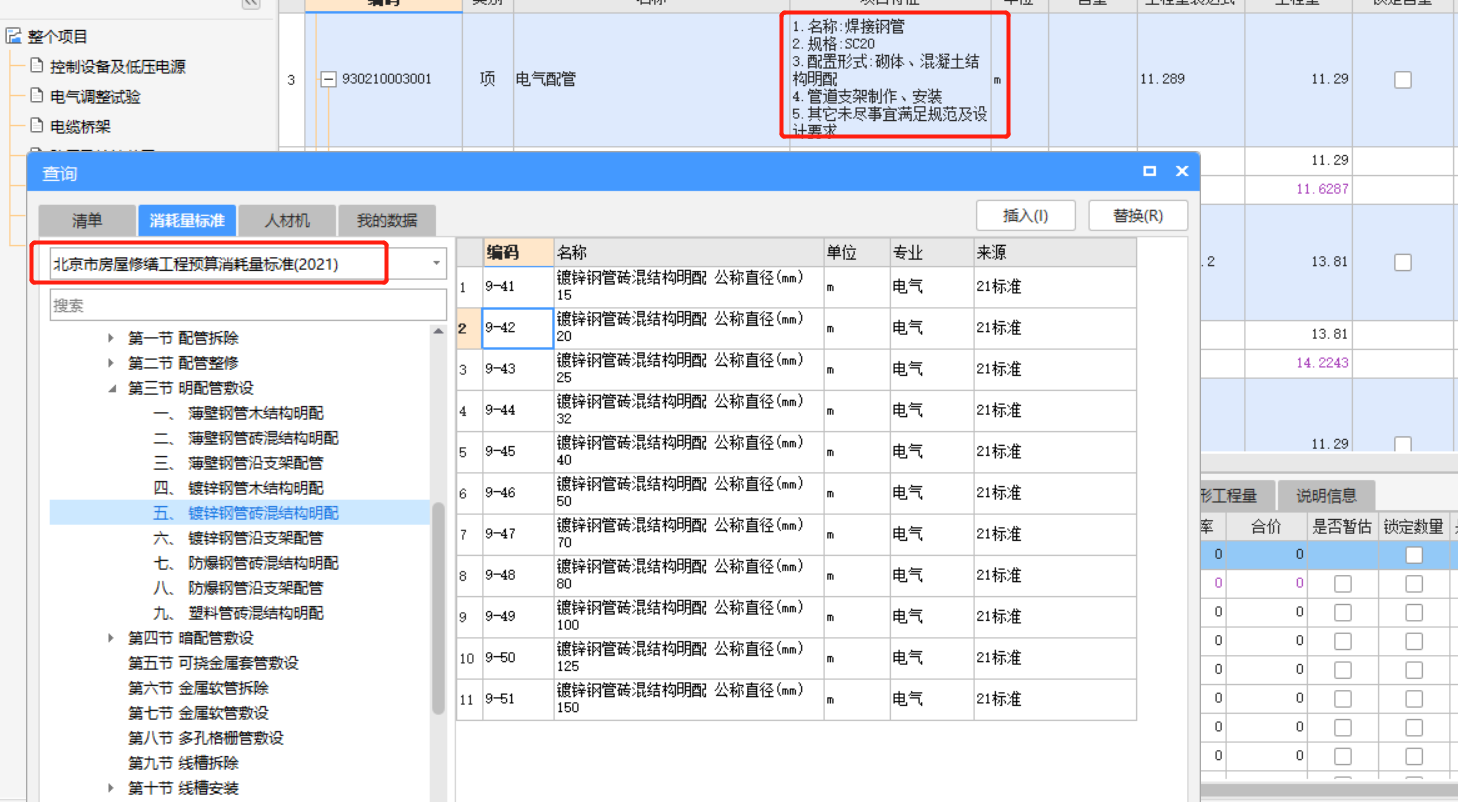Maximize the 查询 dialog window
The height and width of the screenshot is (802, 1458).
(x=1150, y=172)
